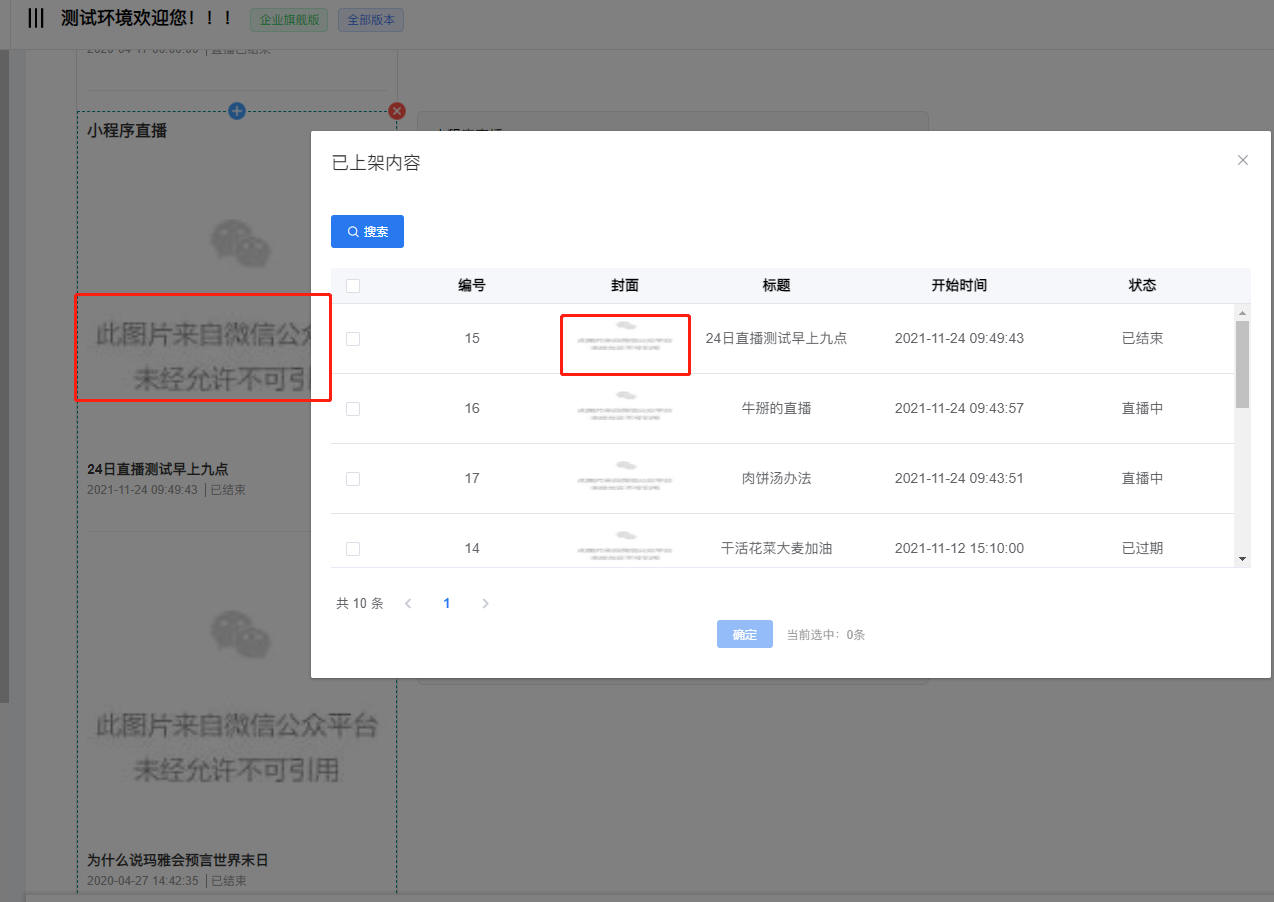Click the 为什么说玛雅会预言世界末日 live title

[178, 860]
